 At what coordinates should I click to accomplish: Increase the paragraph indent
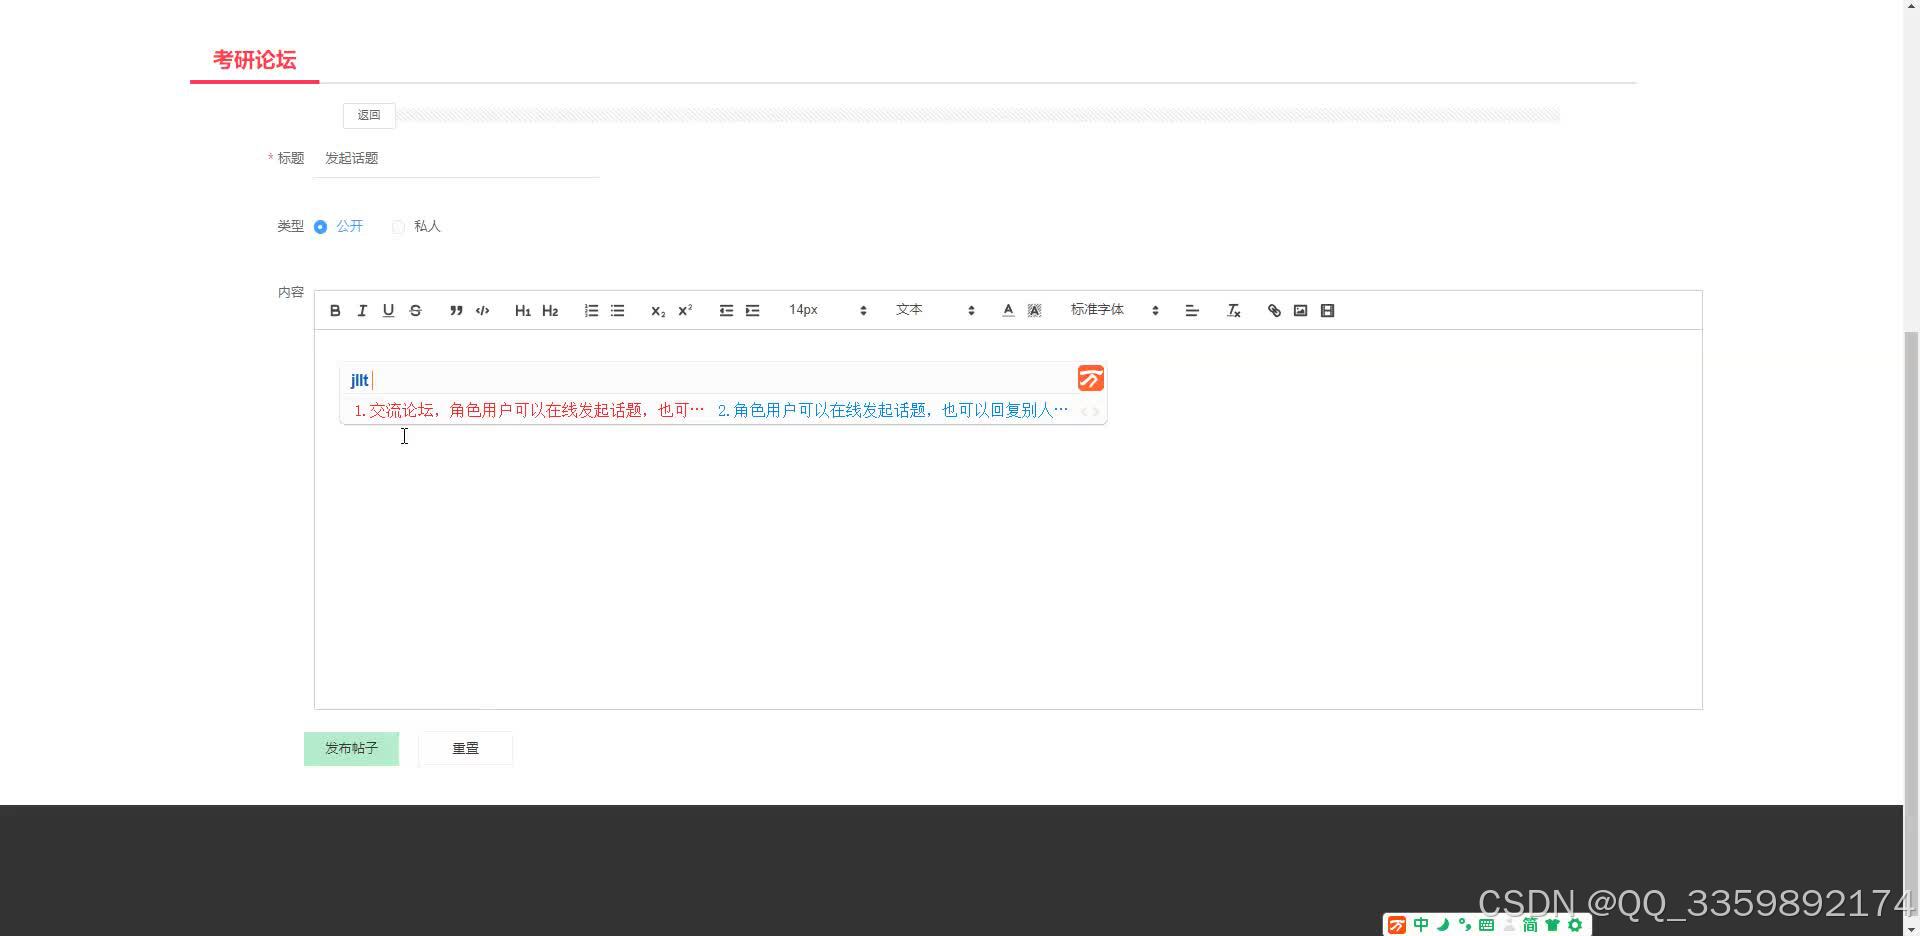click(x=753, y=311)
